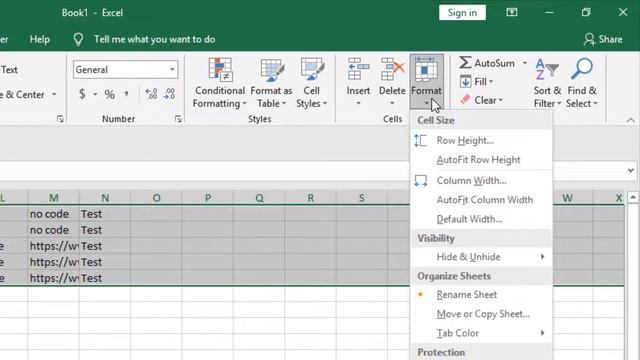Collapse the ribbon with the chevron

pyautogui.click(x=631, y=120)
